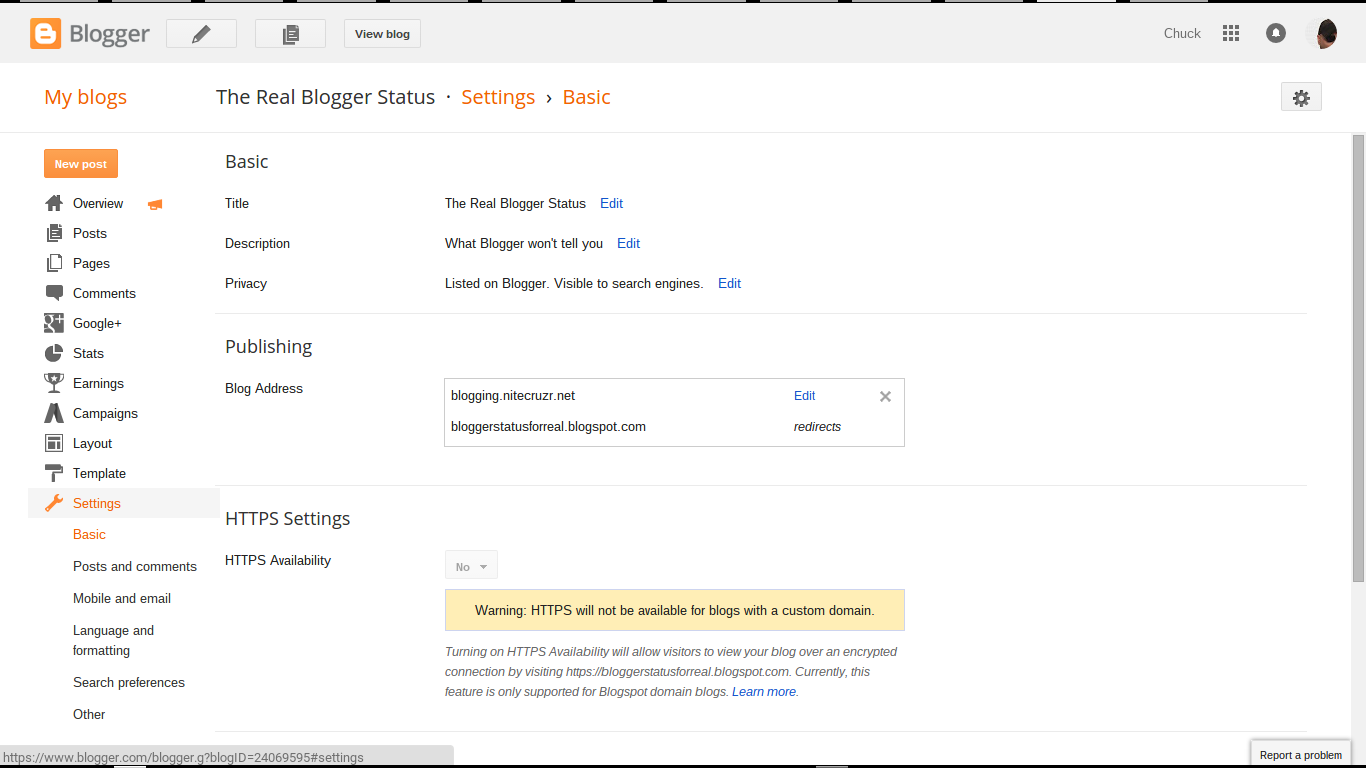Click the Blogger logo icon

coord(46,34)
